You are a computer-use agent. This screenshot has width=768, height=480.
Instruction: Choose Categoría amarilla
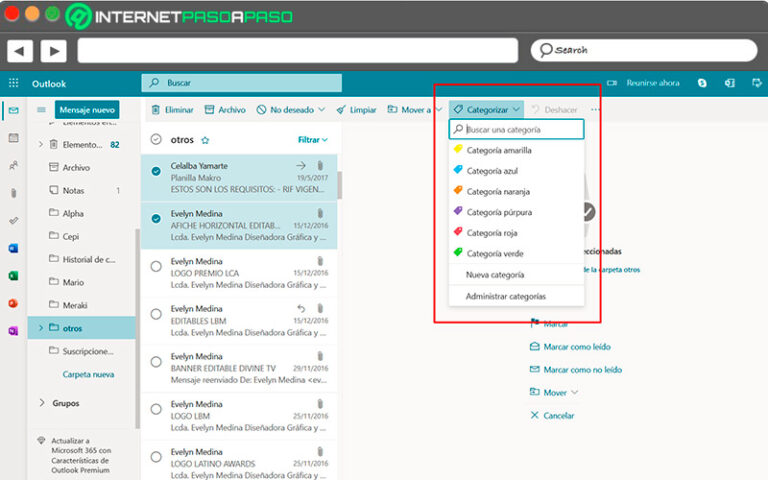pyautogui.click(x=516, y=150)
